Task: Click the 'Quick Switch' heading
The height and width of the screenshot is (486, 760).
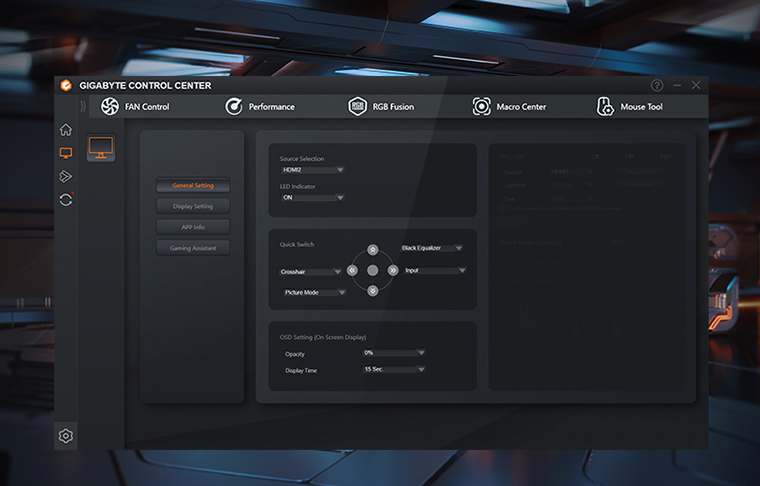Action: pyautogui.click(x=297, y=244)
